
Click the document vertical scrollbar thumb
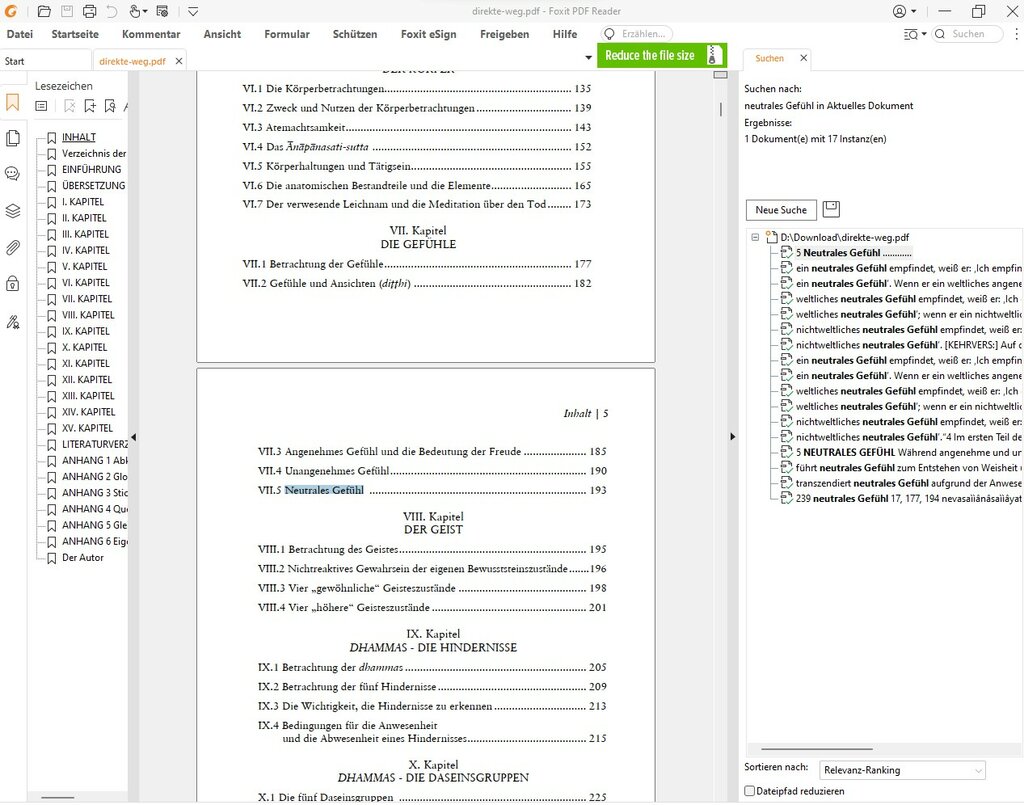pos(720,109)
